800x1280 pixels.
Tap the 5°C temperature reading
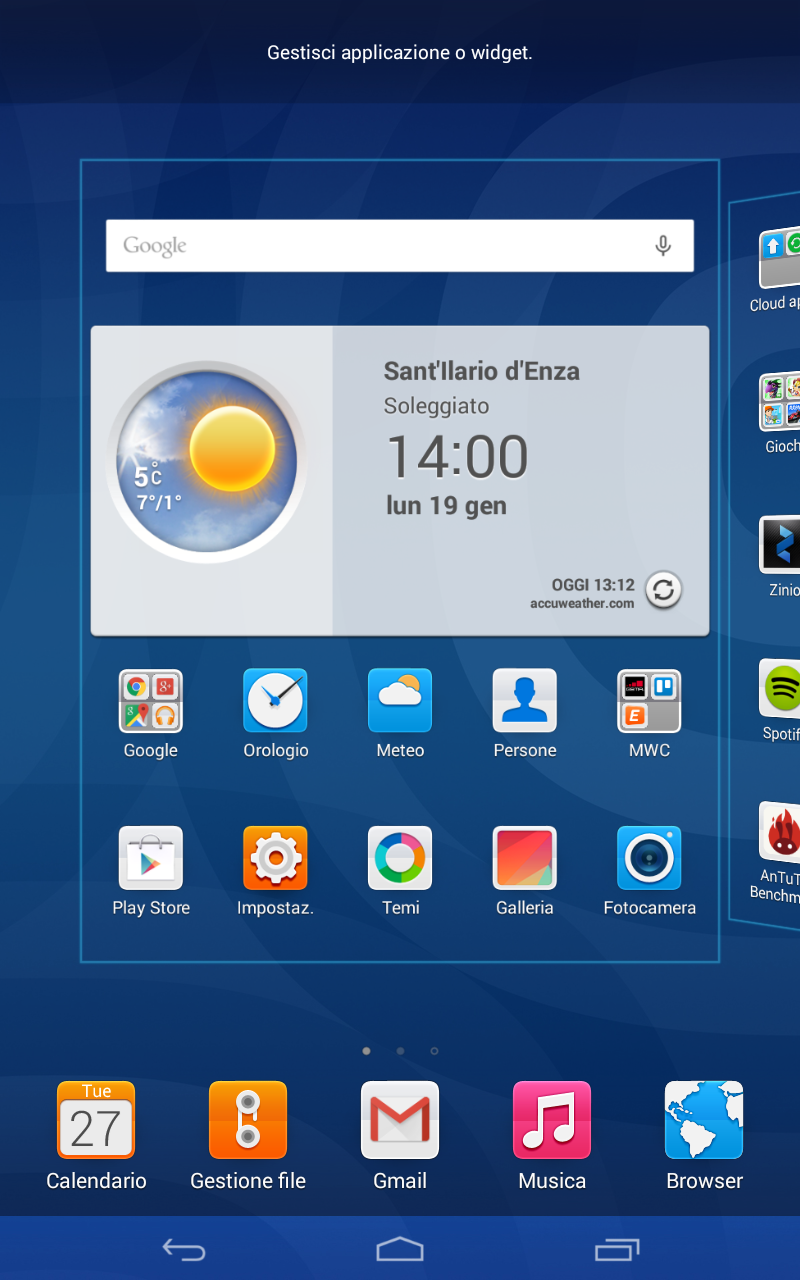point(148,476)
